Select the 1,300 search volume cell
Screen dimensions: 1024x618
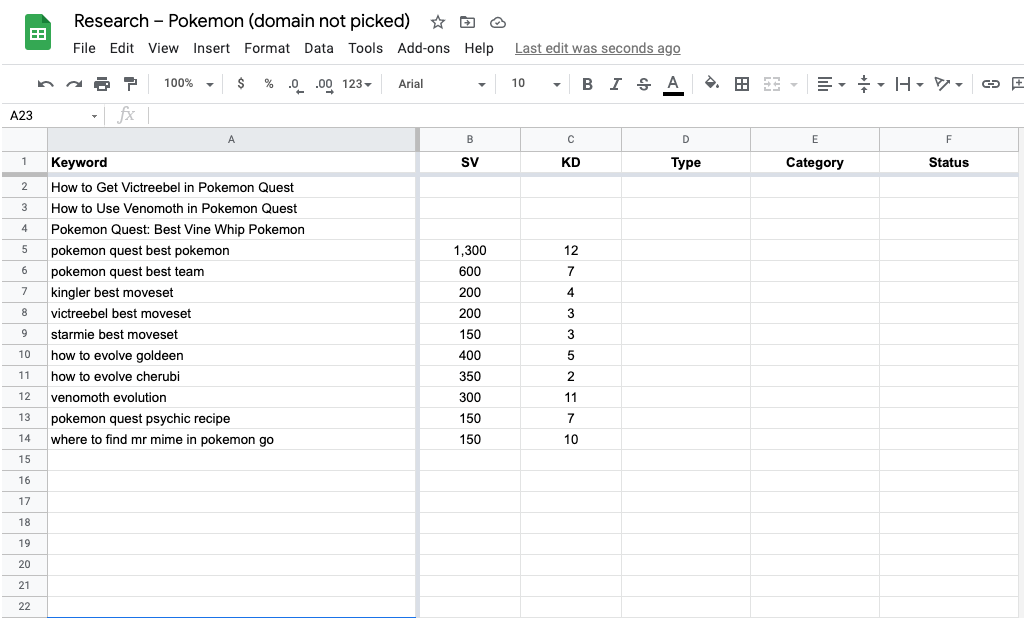tap(470, 250)
